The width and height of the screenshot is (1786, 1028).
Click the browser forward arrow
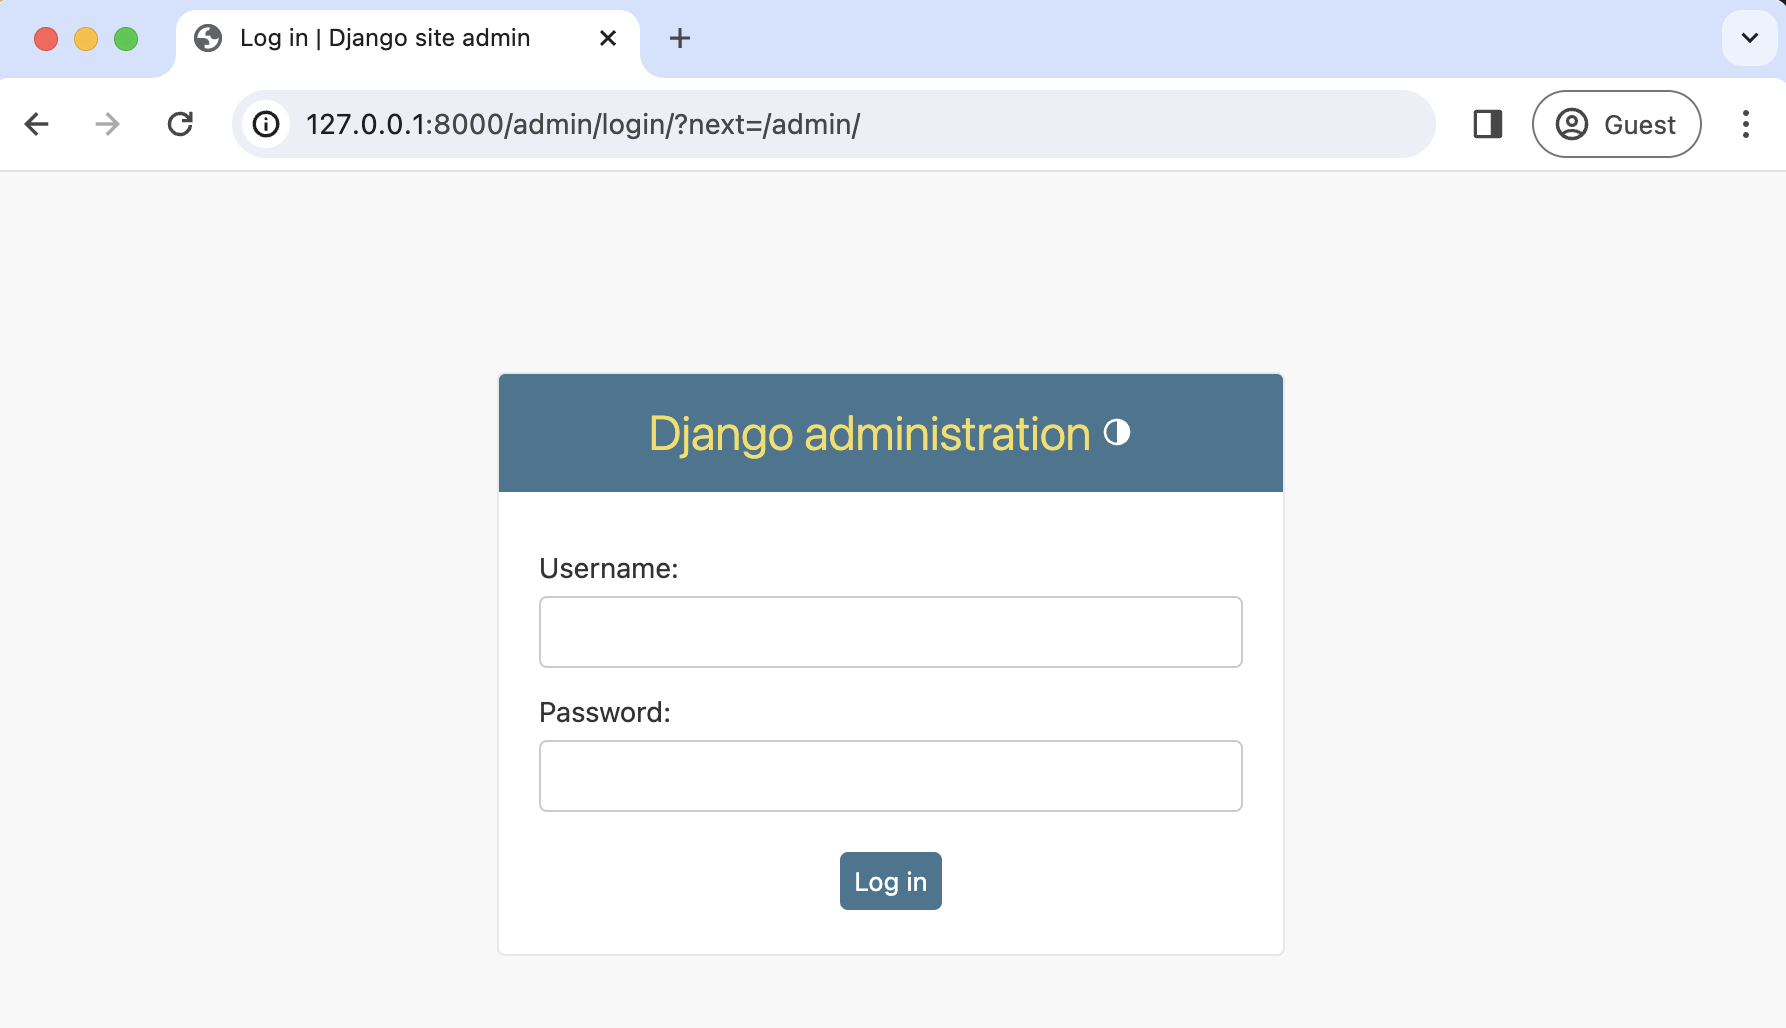point(107,124)
